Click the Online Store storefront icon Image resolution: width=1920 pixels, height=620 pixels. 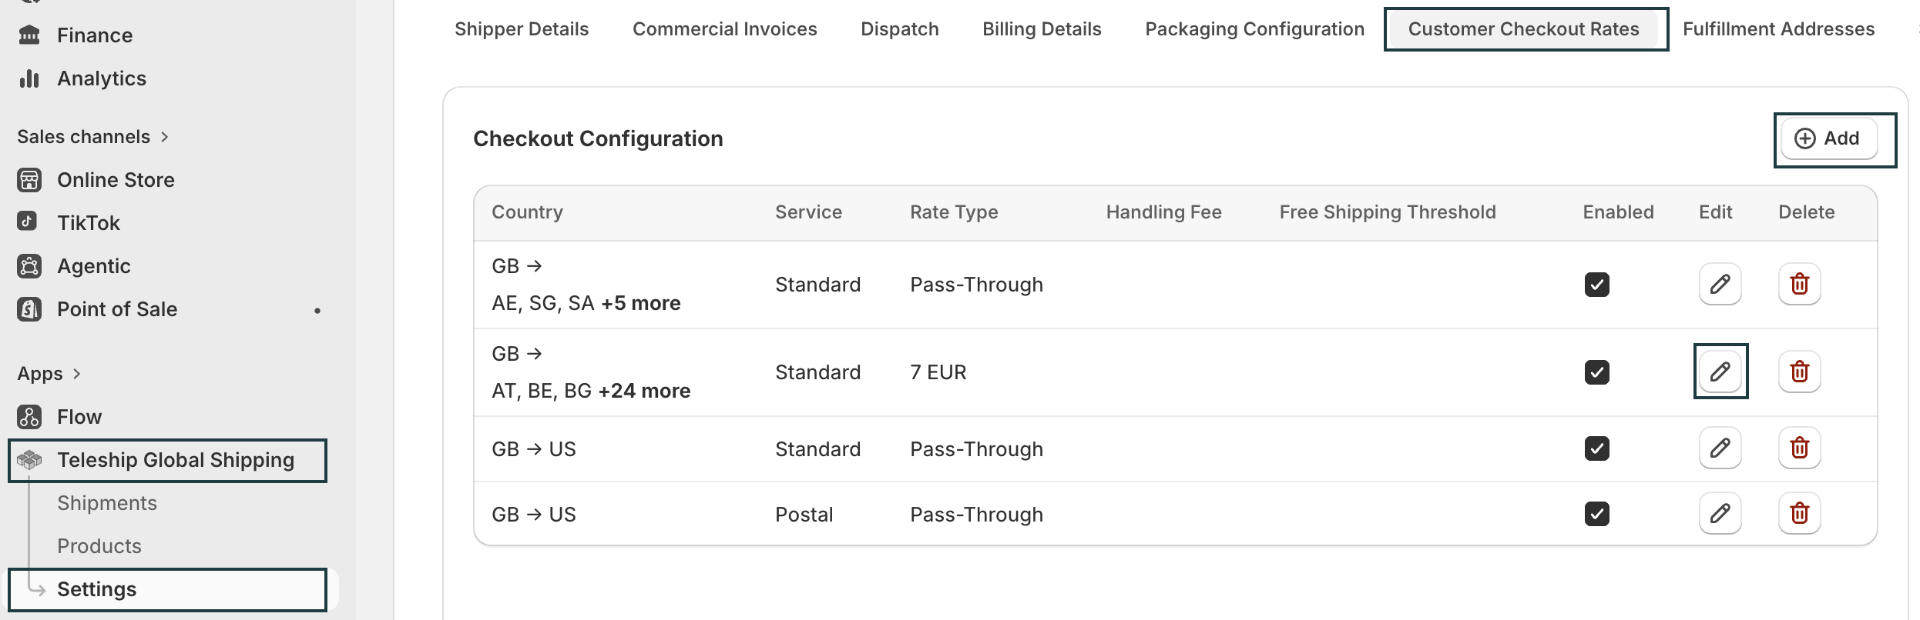click(30, 180)
